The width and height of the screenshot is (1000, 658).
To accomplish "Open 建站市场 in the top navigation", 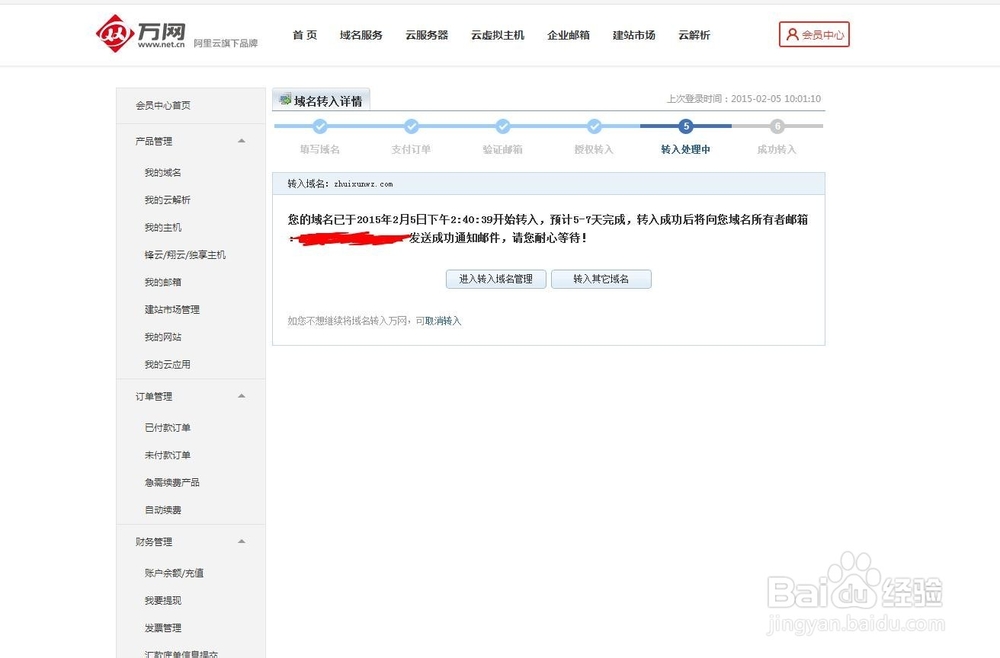I will [634, 35].
